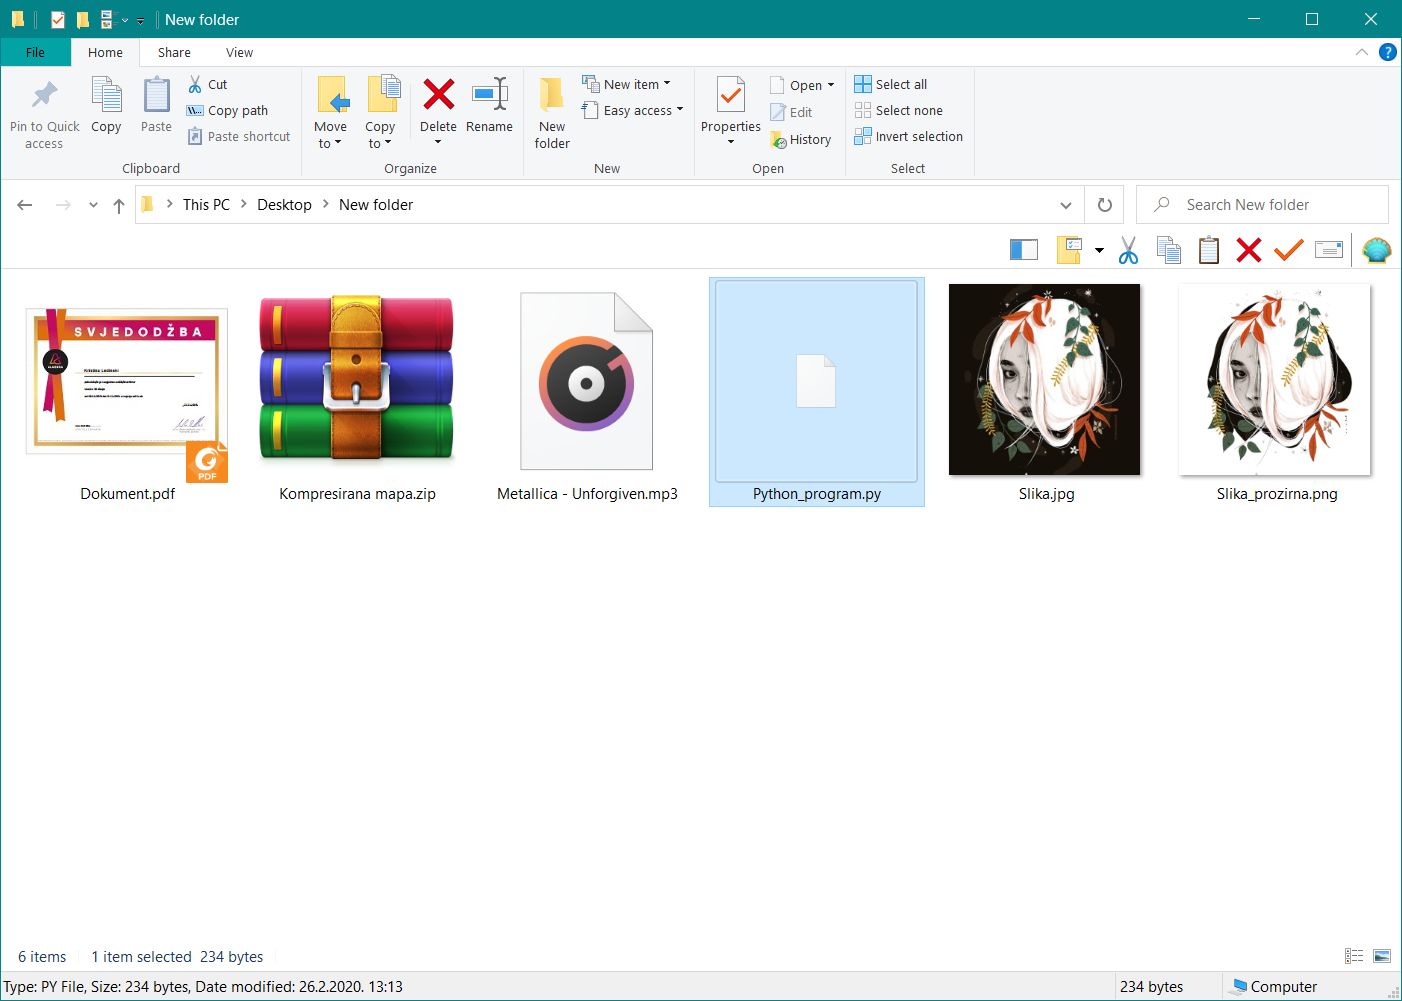Open Classic Shell settings shell icon
The image size is (1402, 1001).
pyautogui.click(x=1376, y=250)
